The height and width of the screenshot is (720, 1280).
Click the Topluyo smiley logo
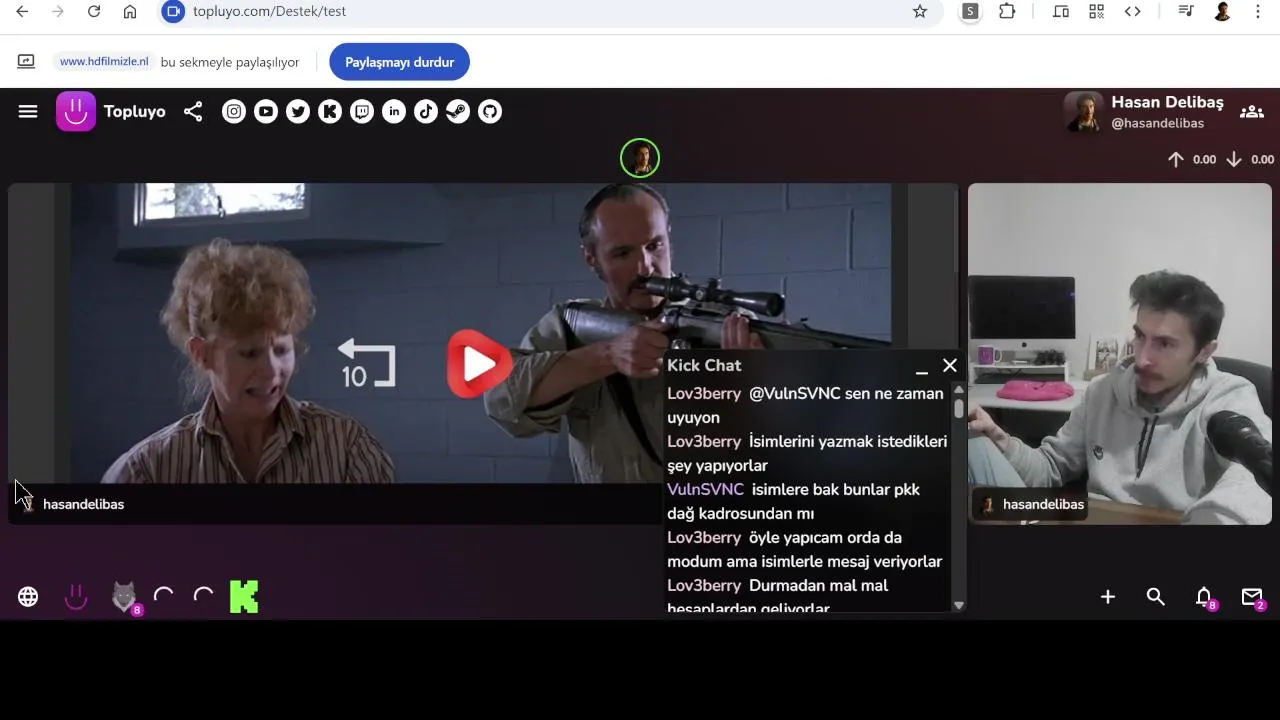coord(76,112)
